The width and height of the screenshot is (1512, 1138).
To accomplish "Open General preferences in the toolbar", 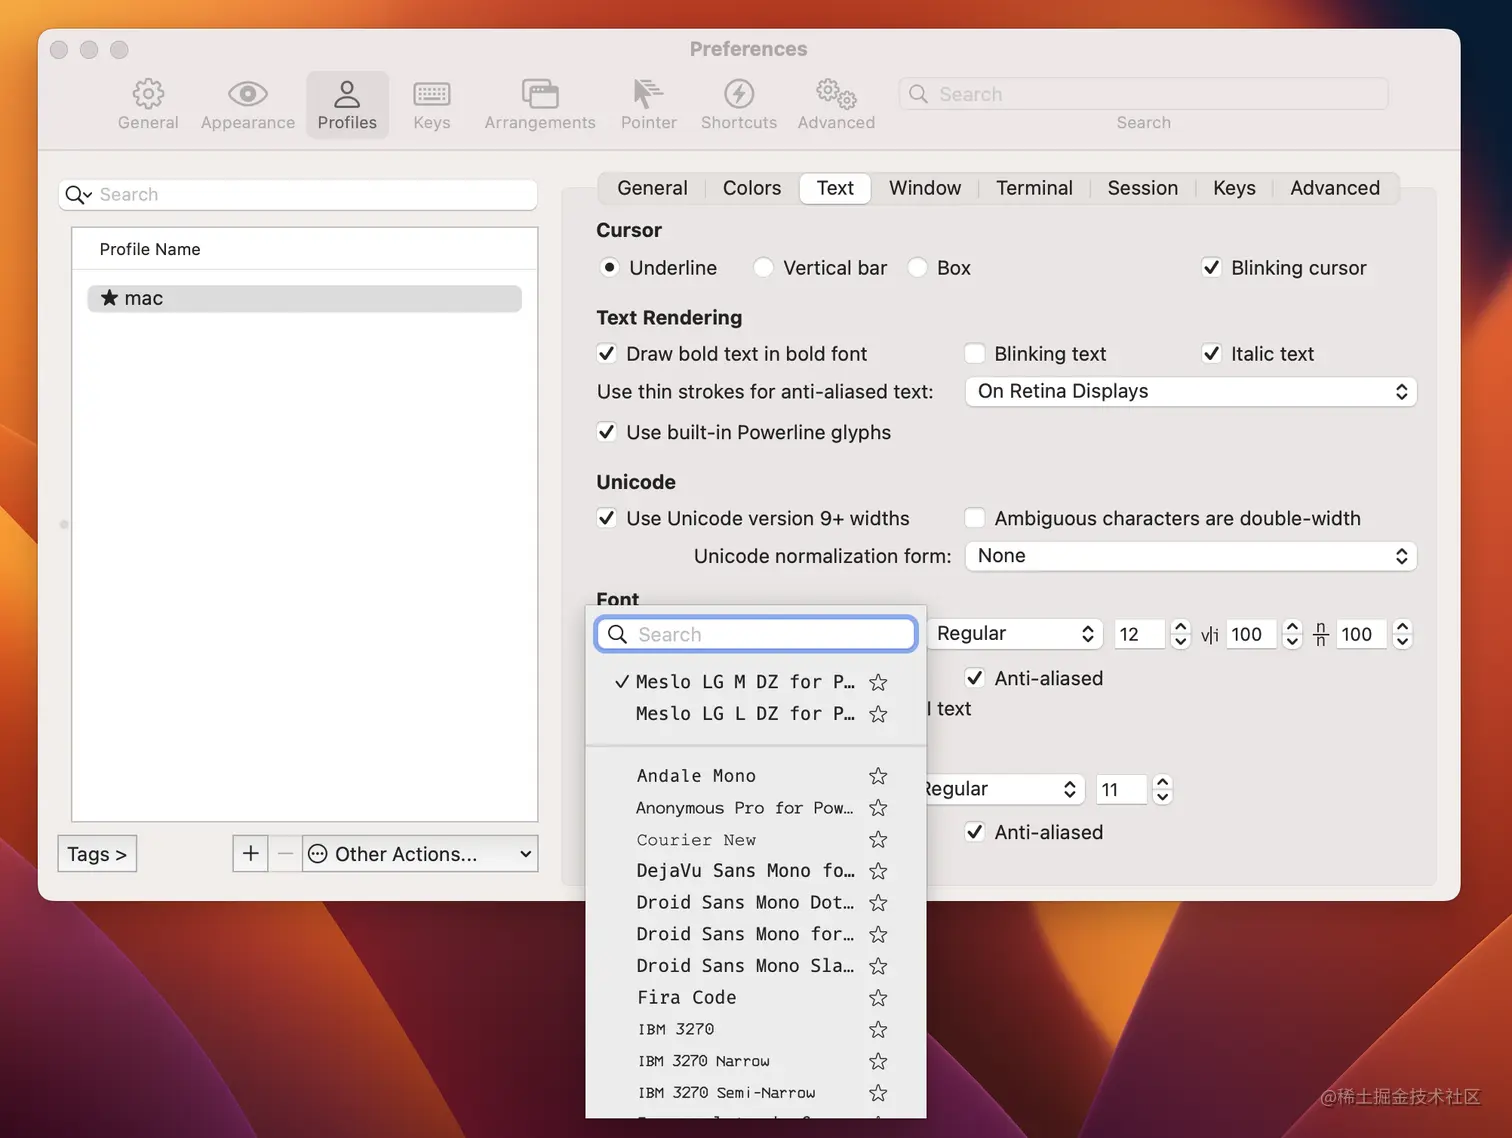I will click(148, 104).
